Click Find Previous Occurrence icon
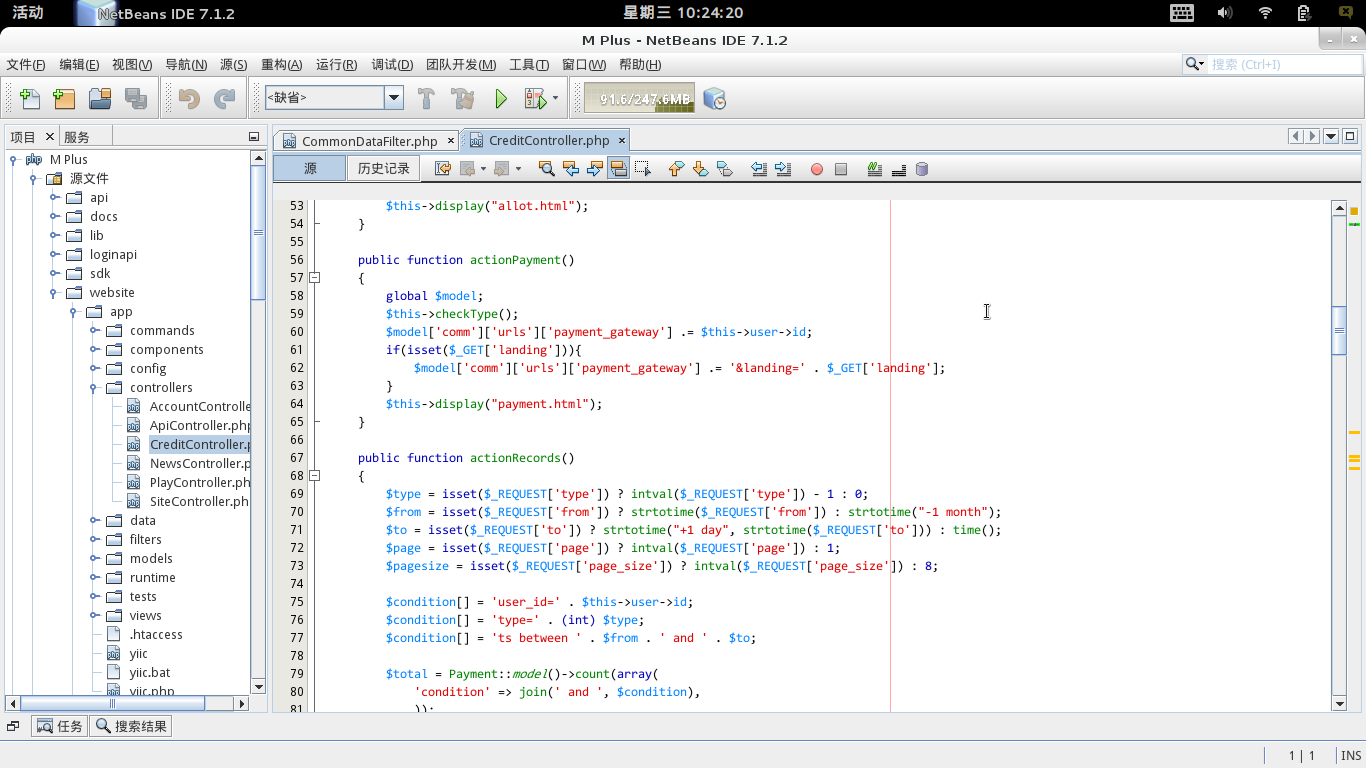1366x768 pixels. pyautogui.click(x=571, y=169)
